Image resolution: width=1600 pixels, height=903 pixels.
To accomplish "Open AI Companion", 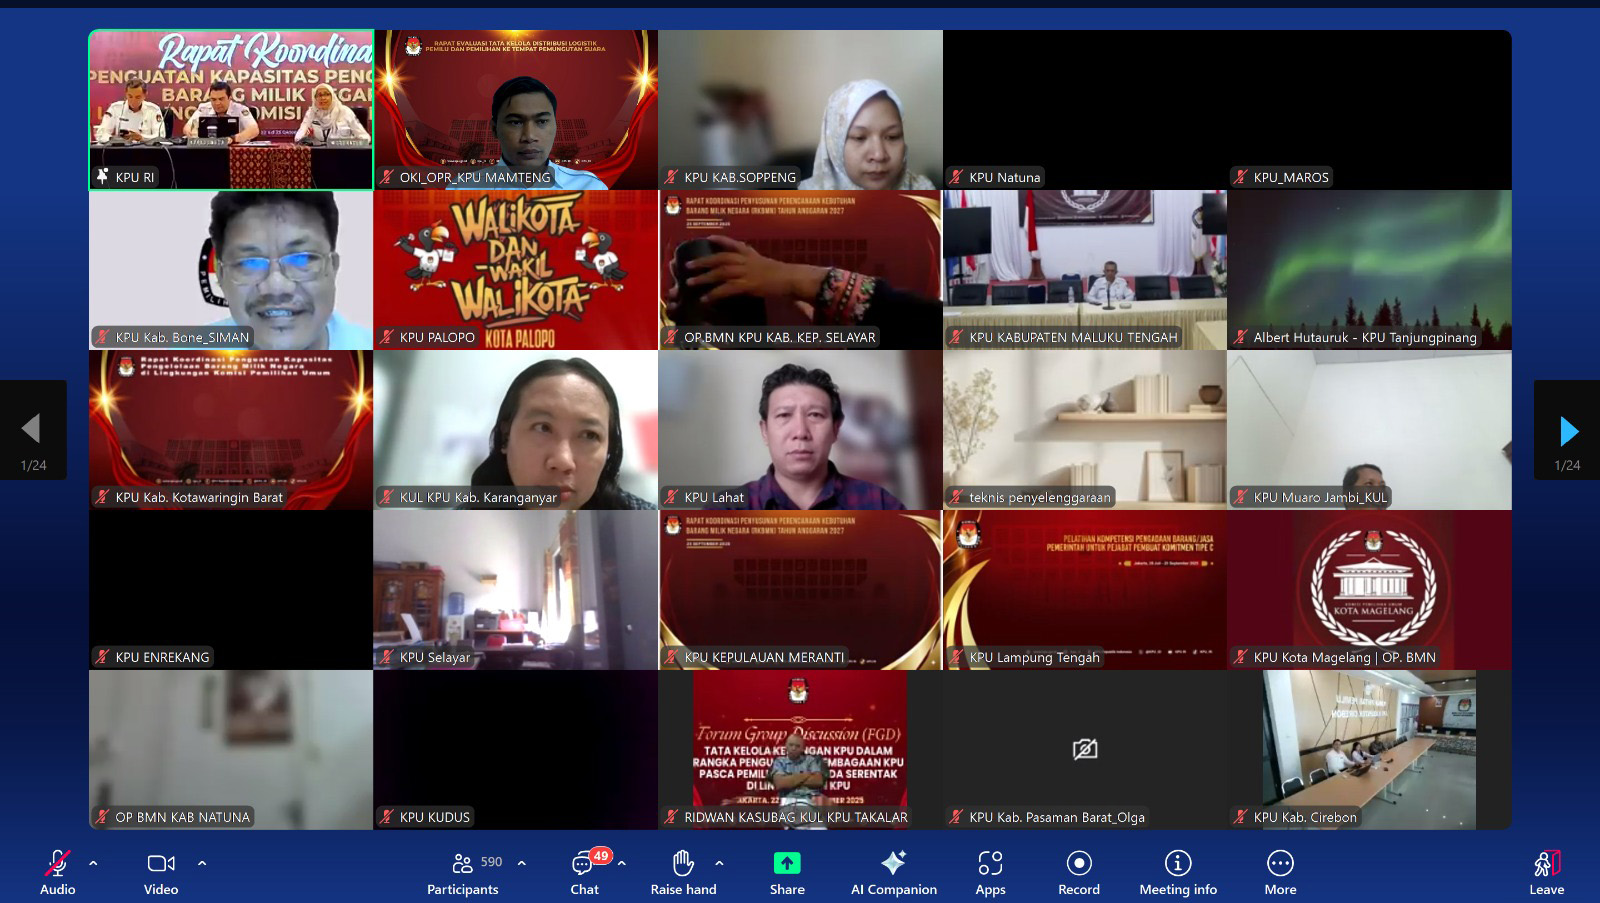I will click(x=893, y=872).
